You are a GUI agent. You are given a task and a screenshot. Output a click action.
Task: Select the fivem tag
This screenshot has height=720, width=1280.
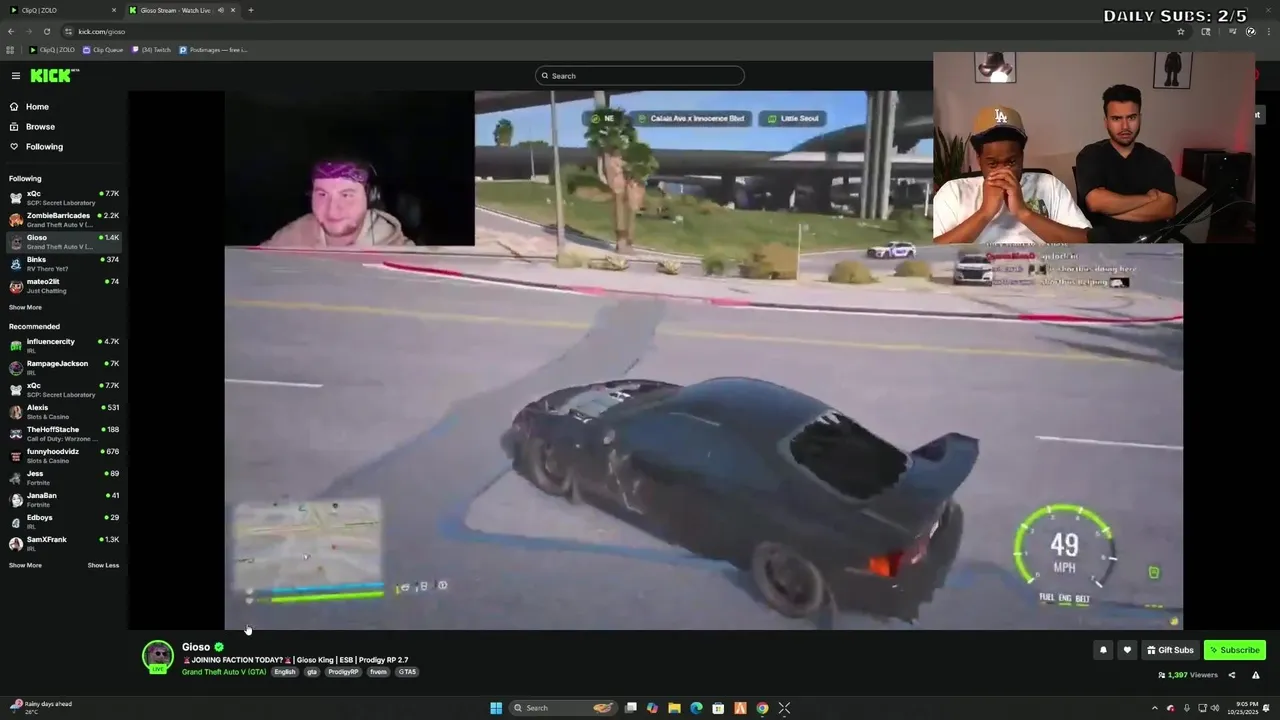378,672
